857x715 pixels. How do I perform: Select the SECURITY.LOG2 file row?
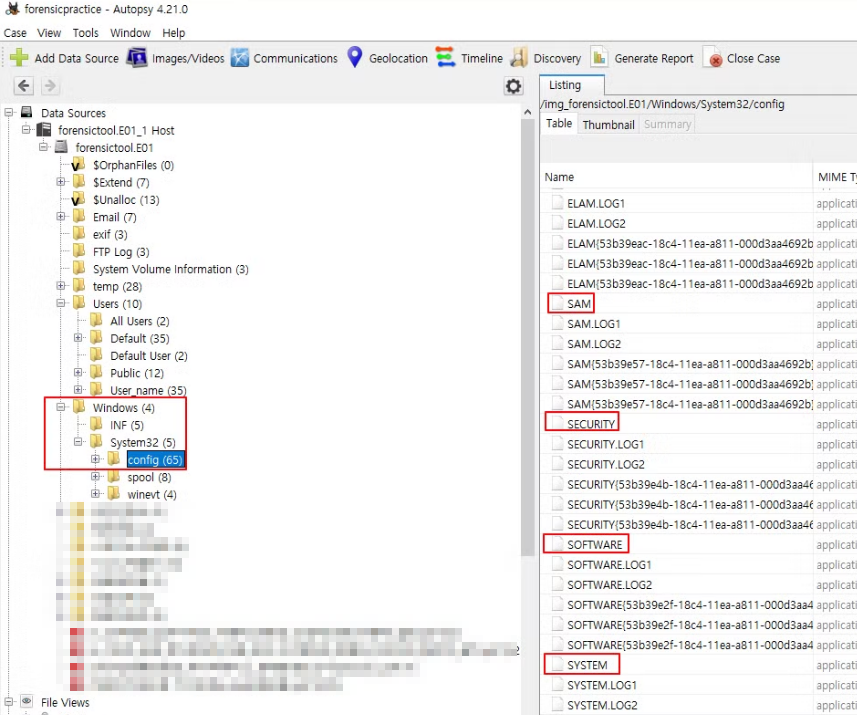700,465
